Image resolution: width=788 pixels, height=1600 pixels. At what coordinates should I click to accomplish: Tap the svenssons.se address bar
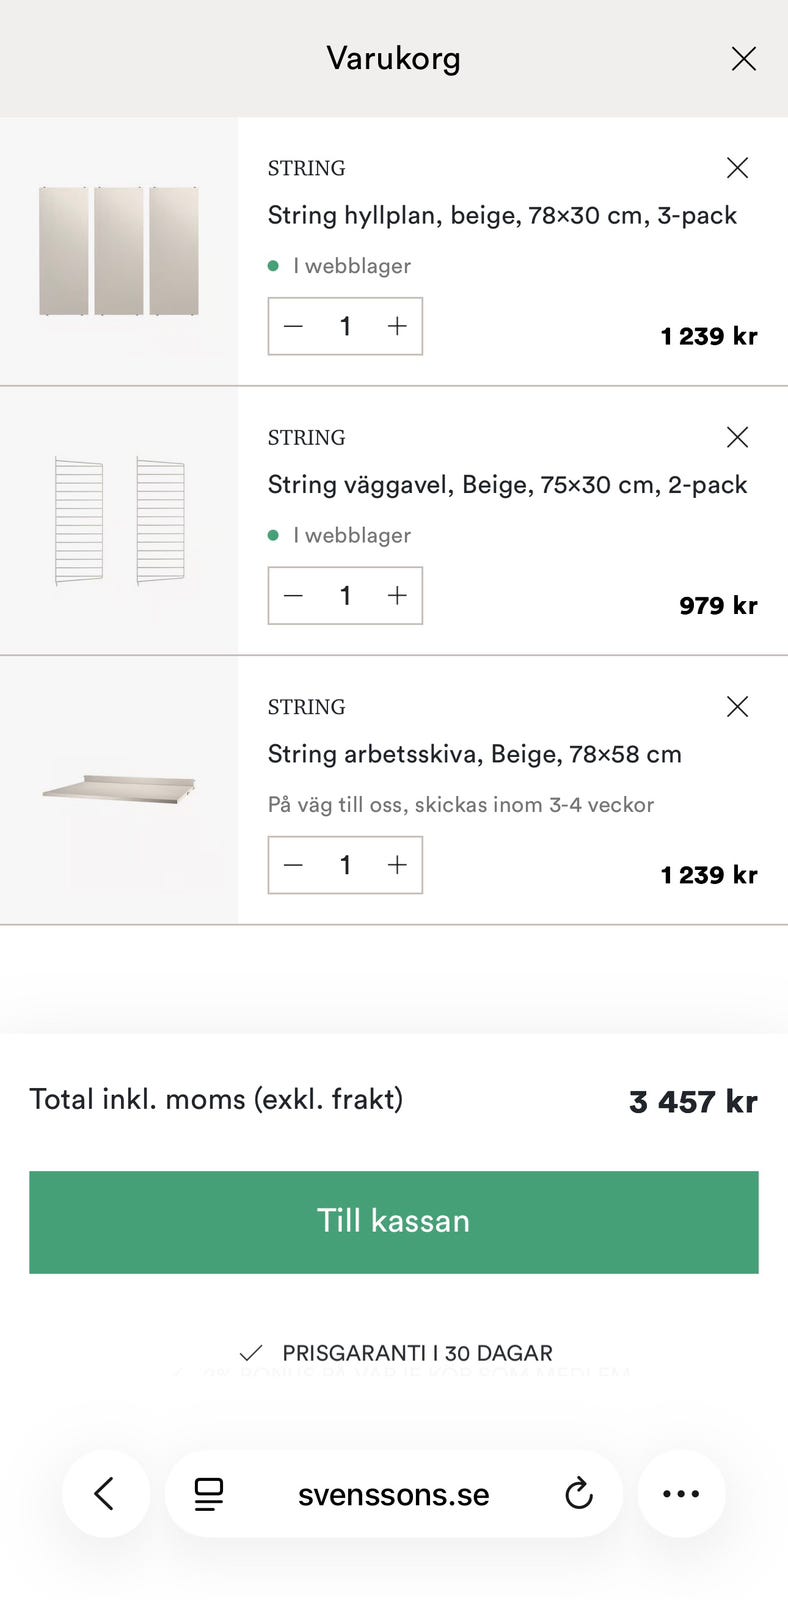click(x=394, y=1494)
